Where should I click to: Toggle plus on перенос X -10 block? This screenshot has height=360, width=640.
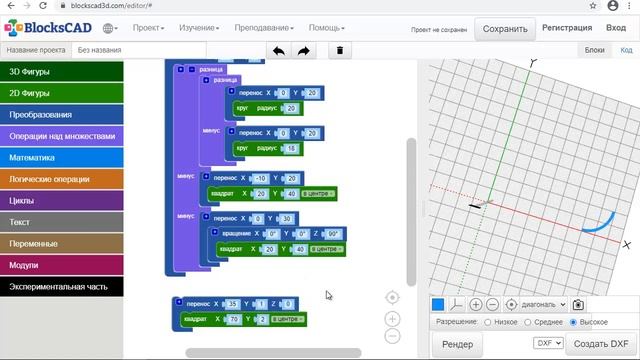point(206,177)
